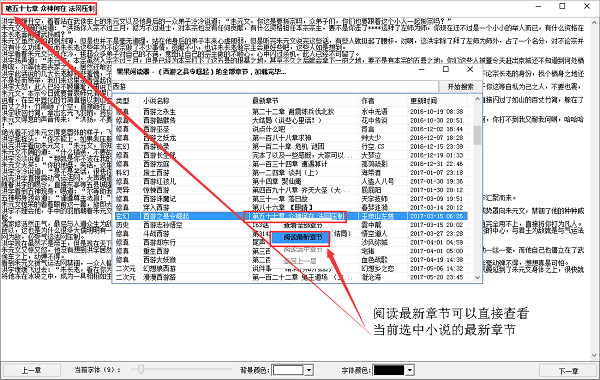The image size is (600, 380).
Task: Click the '科幻' type cell
Action: [x=122, y=173]
